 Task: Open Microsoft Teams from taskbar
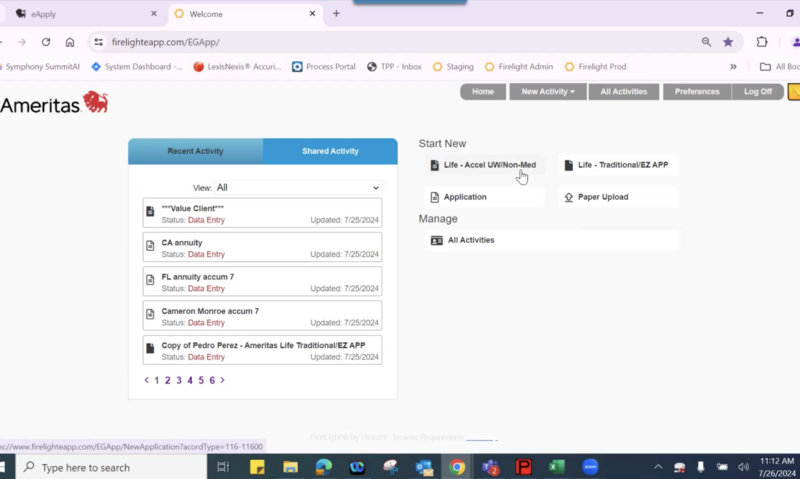click(x=490, y=467)
